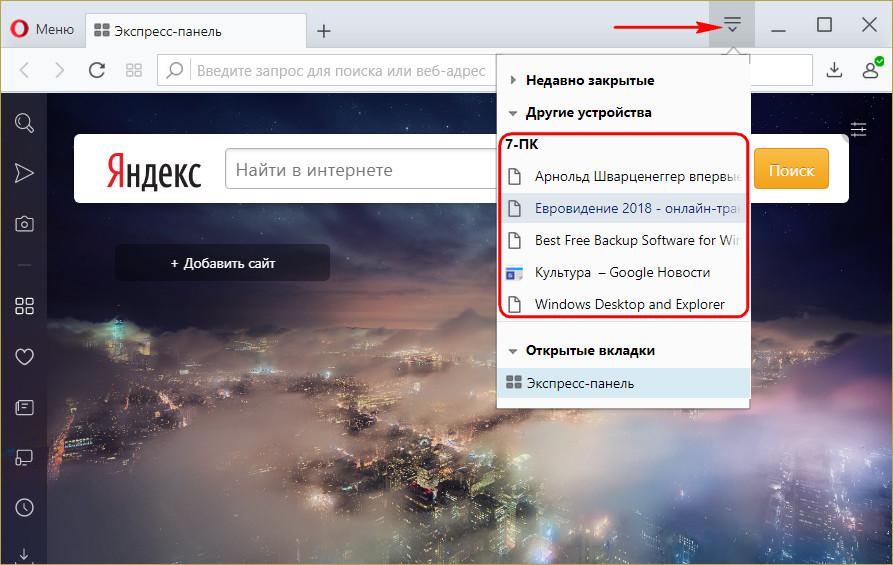Open the tab menu button in title bar
The image size is (893, 565).
coord(732,24)
